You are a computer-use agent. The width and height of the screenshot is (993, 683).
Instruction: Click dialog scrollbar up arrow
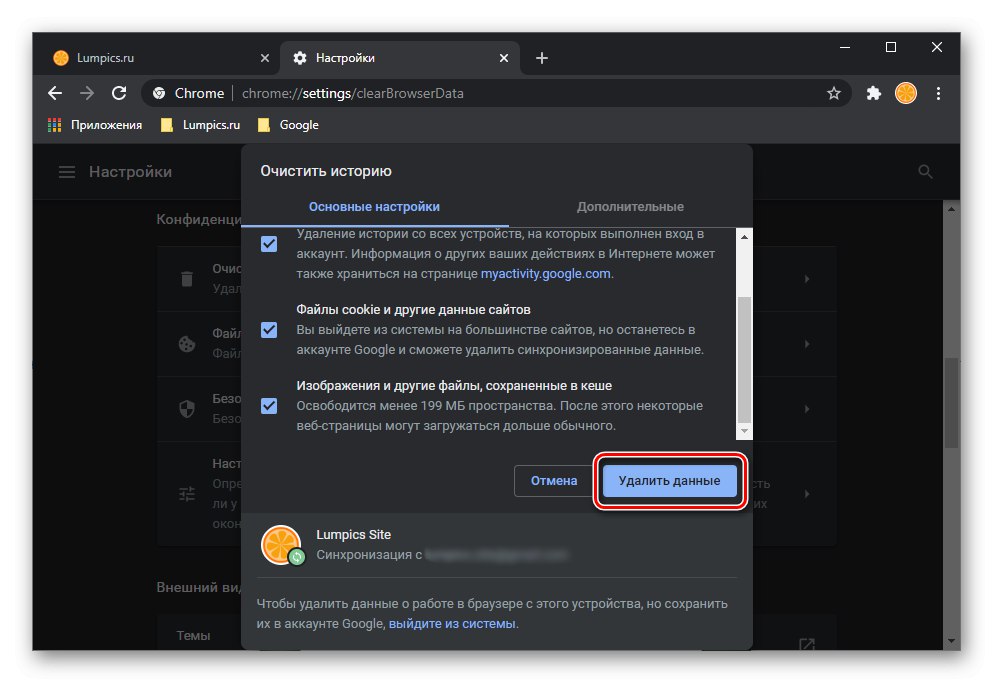pos(744,236)
